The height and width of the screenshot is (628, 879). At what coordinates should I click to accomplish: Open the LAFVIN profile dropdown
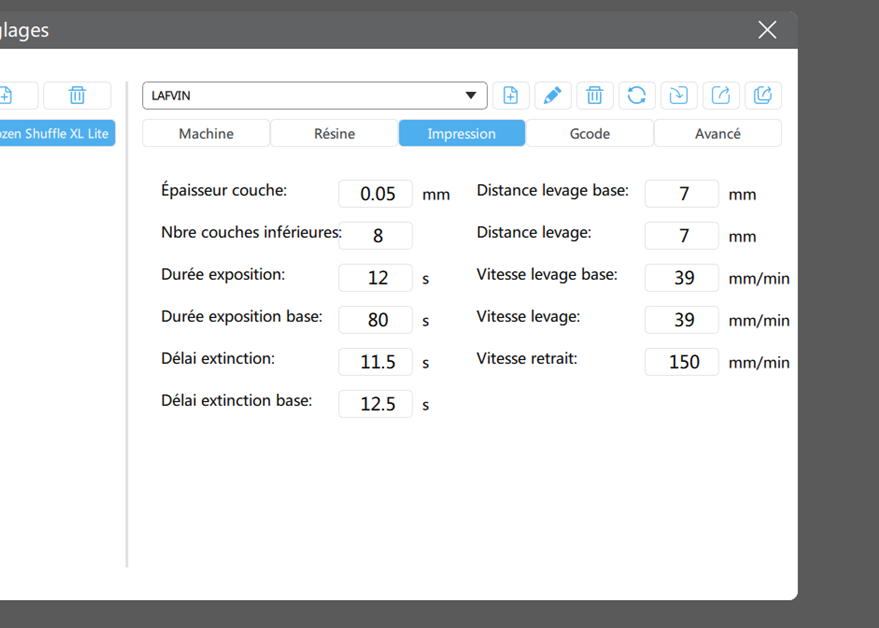[x=314, y=95]
